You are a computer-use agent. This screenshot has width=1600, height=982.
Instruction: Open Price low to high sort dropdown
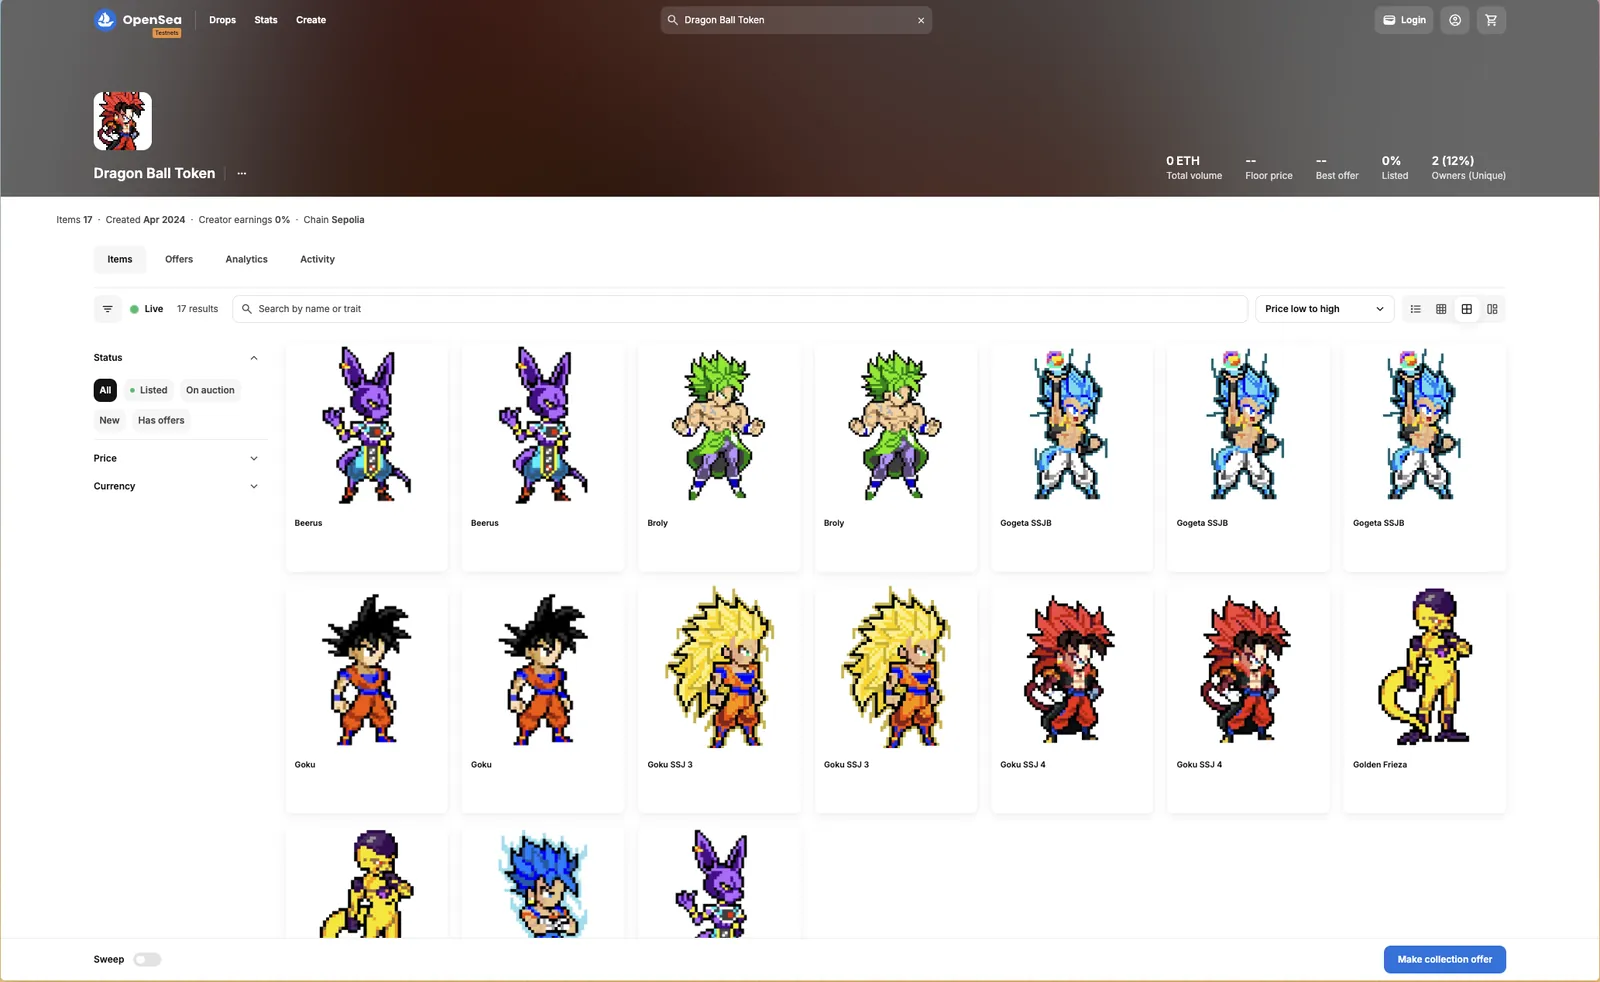1325,309
